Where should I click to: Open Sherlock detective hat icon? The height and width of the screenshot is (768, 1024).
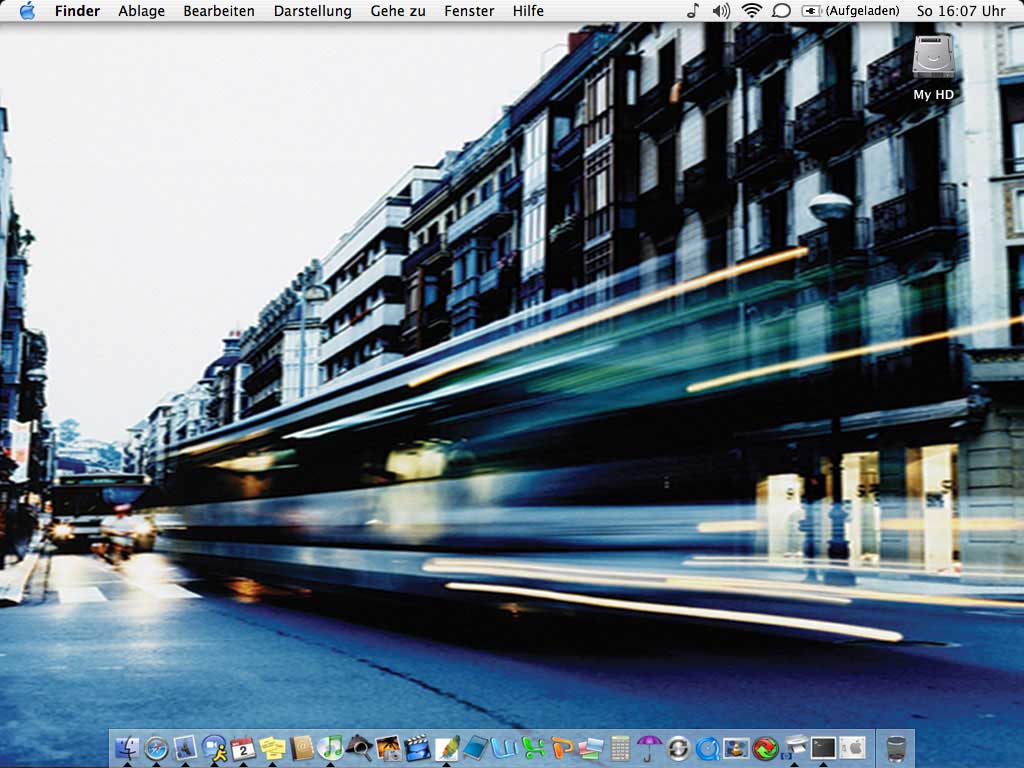(359, 748)
